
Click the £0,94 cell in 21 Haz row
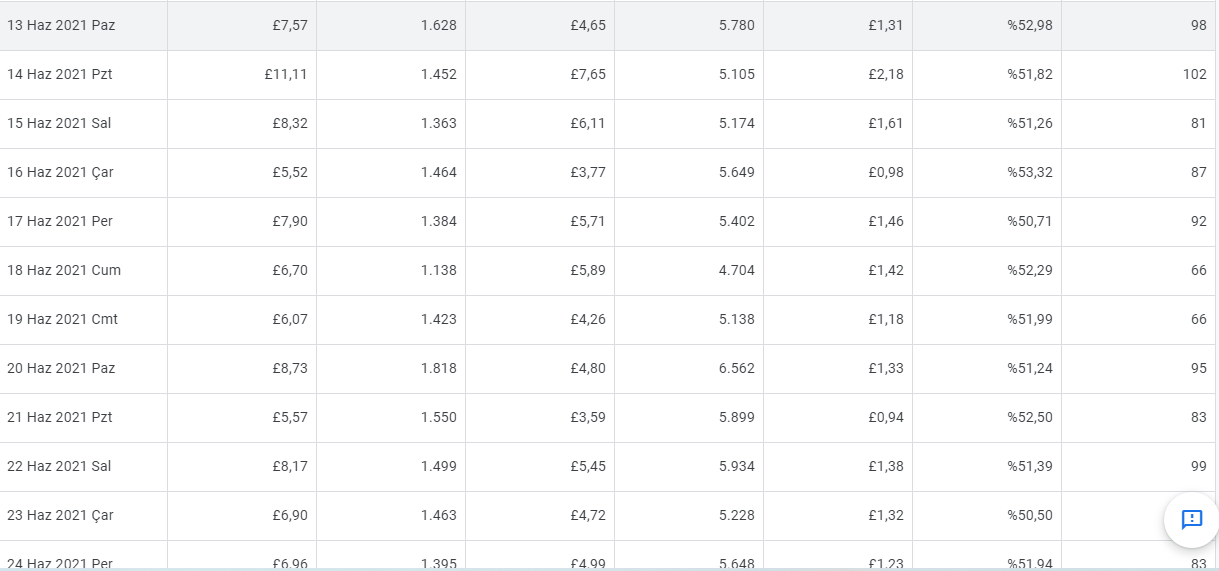tap(838, 418)
